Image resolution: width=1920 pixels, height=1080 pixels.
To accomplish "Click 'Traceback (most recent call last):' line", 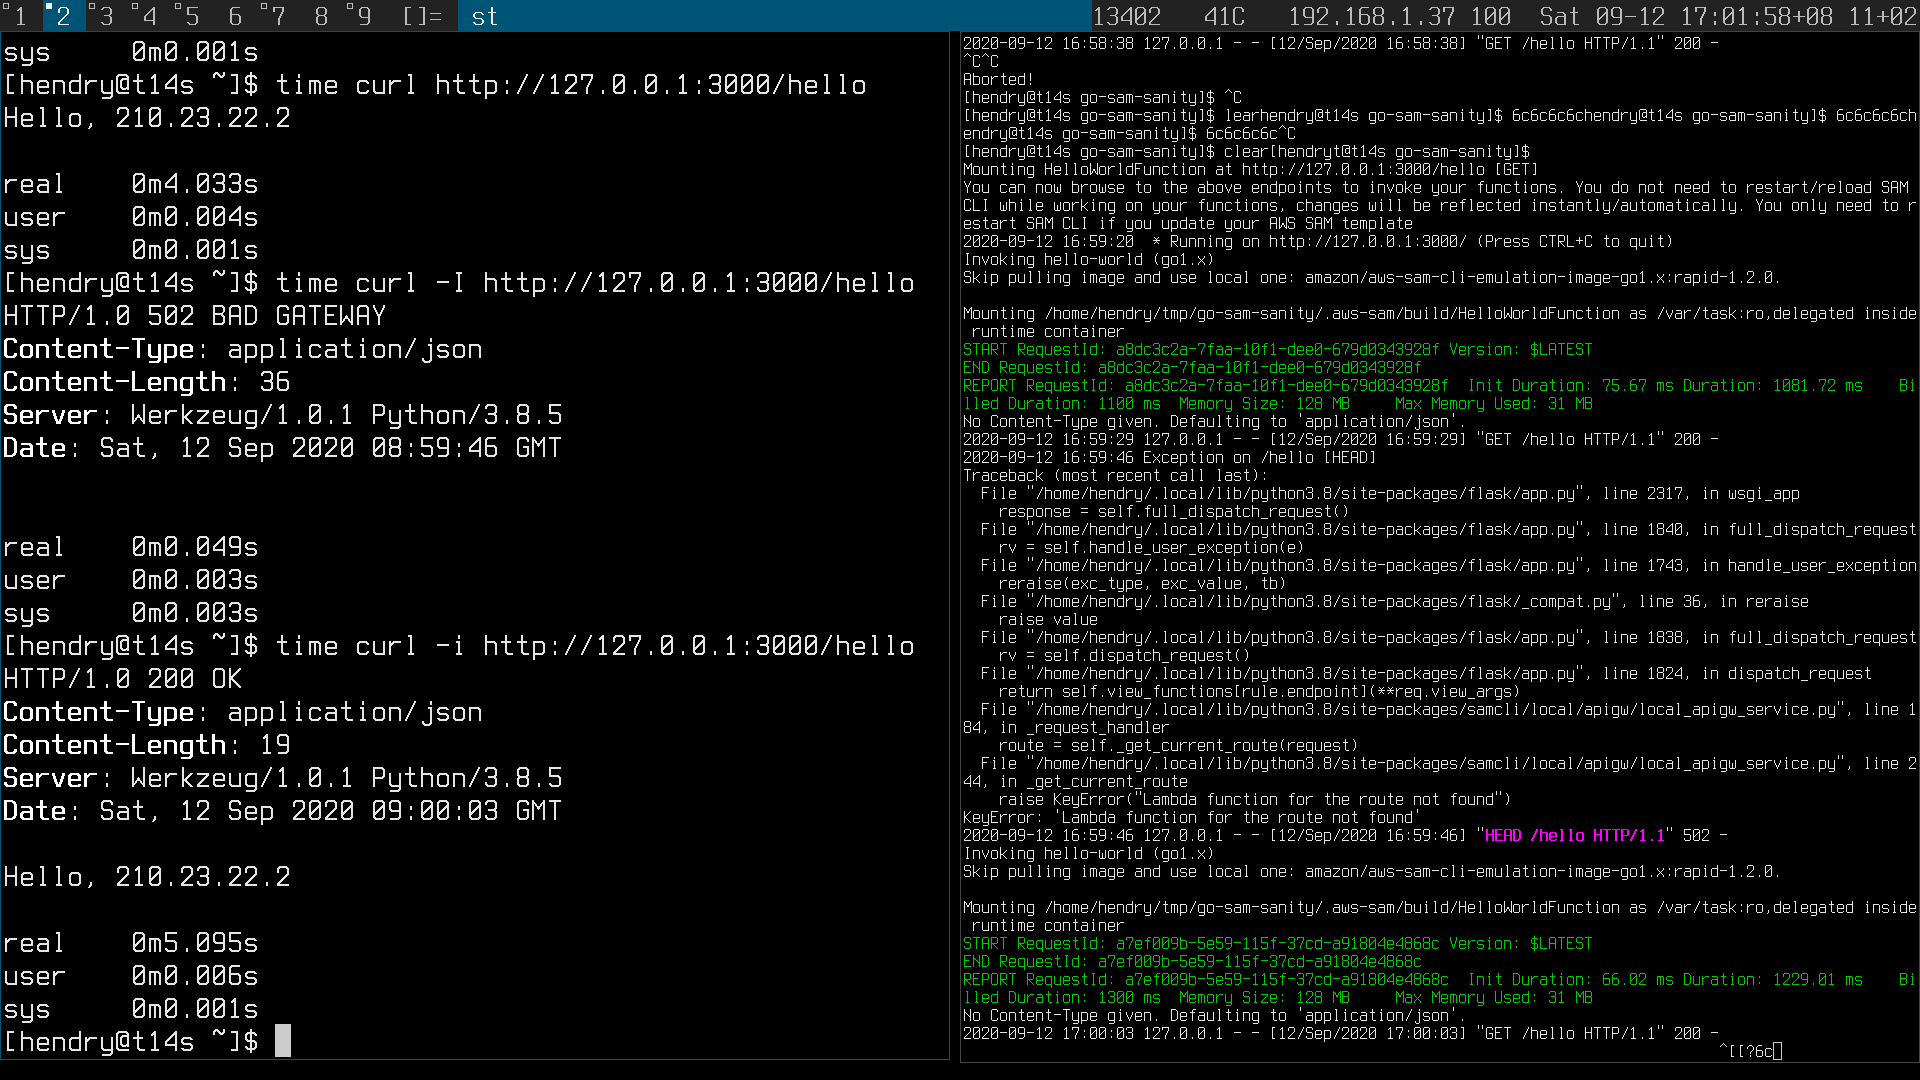I will [1115, 476].
